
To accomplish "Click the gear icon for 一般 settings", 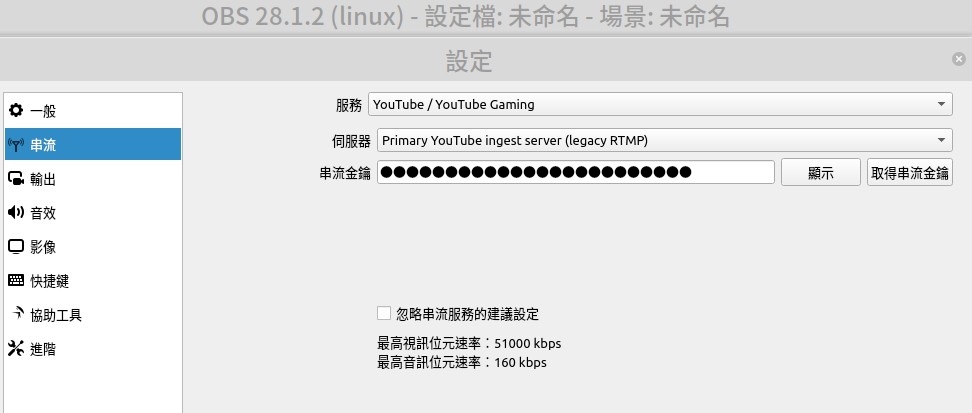I will tap(15, 111).
